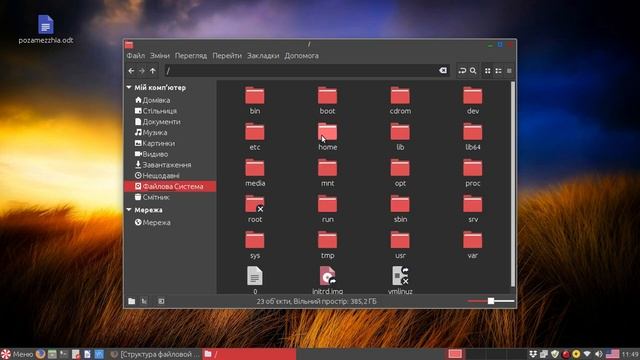Toggle location entry button in toolbar
Screen dimensions: 640x360
[x=462, y=71]
